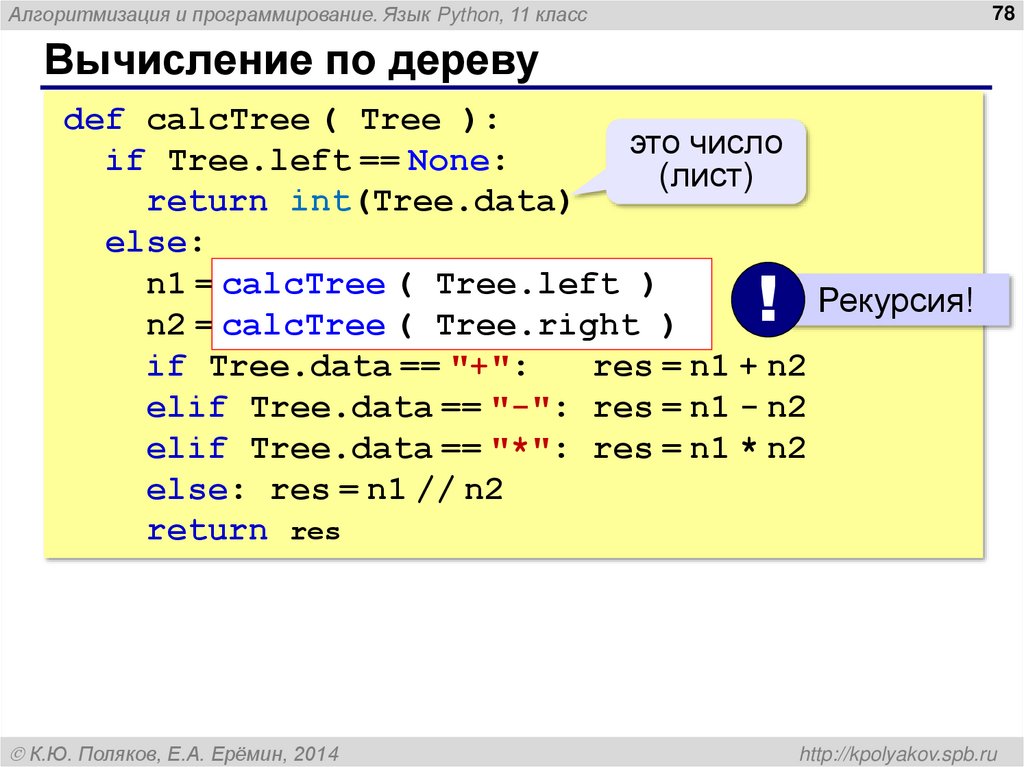Select the "Рекурсия!" callout label
Viewport: 1024px width, 767px height.
[899, 299]
